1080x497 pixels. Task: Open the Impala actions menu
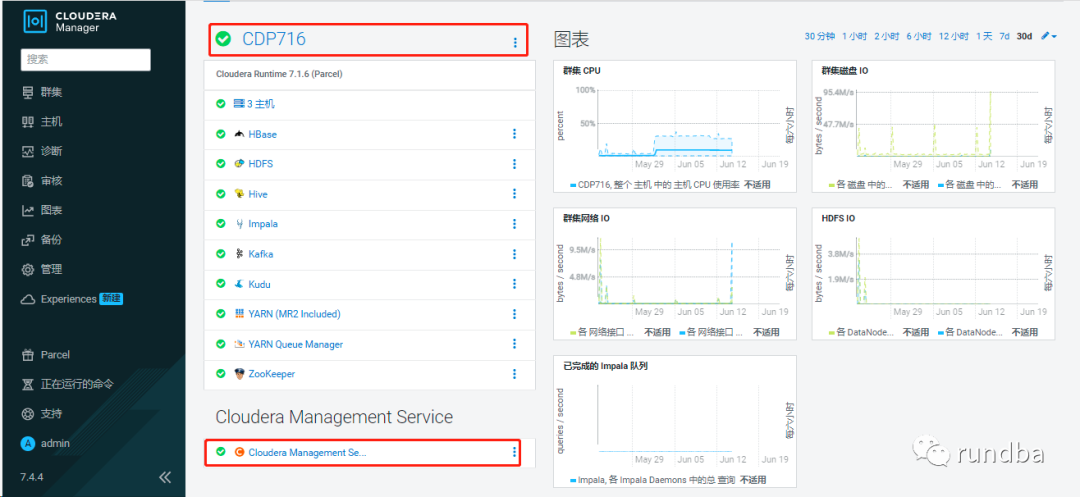tap(515, 224)
